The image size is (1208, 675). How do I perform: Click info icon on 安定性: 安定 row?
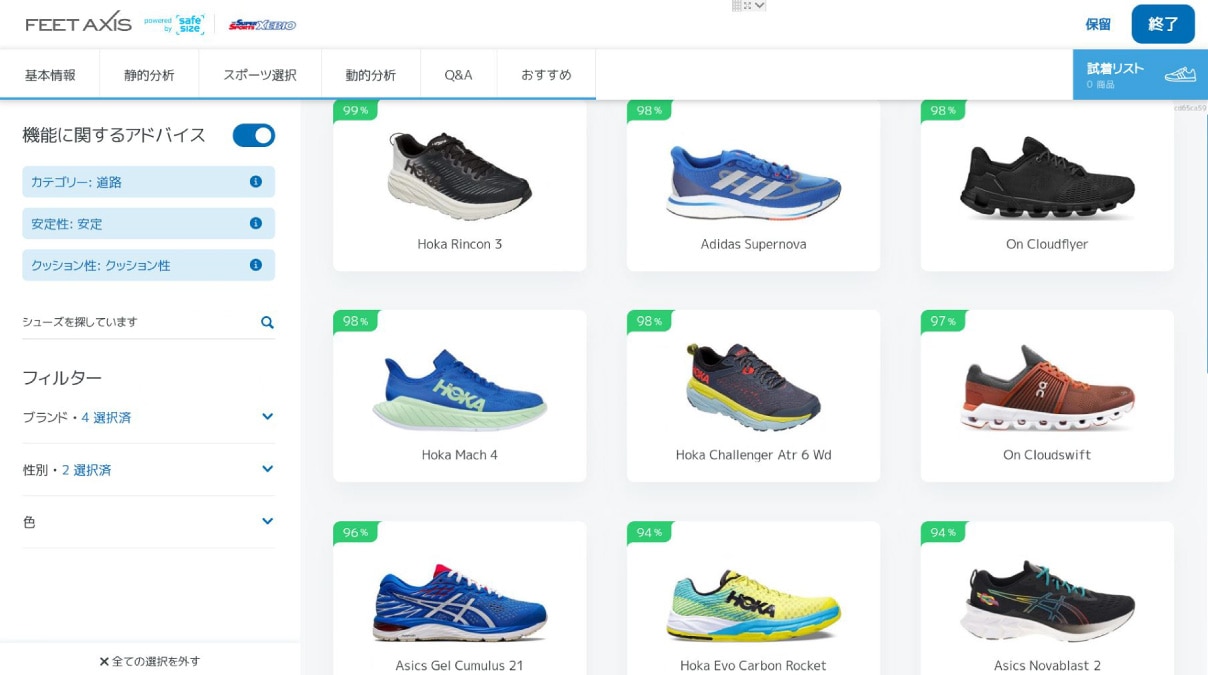pos(256,223)
